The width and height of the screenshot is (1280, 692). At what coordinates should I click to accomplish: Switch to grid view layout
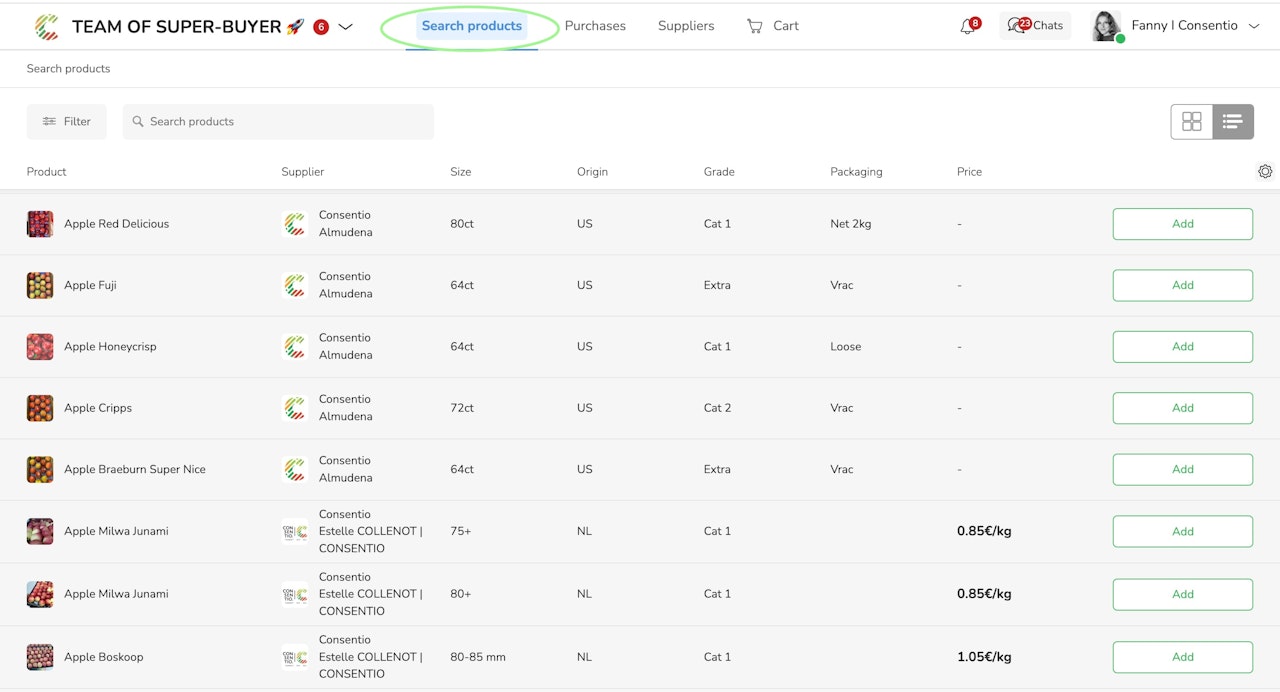pyautogui.click(x=1192, y=122)
